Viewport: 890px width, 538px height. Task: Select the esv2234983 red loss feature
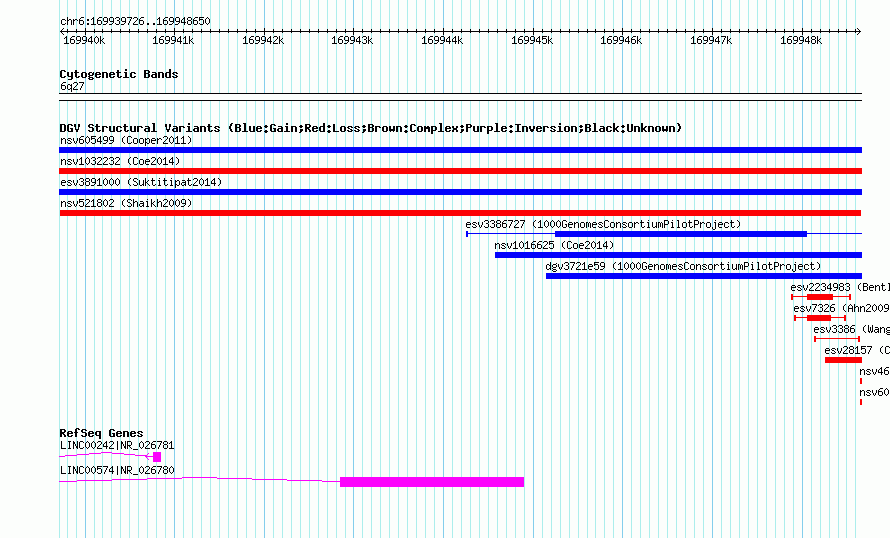821,297
